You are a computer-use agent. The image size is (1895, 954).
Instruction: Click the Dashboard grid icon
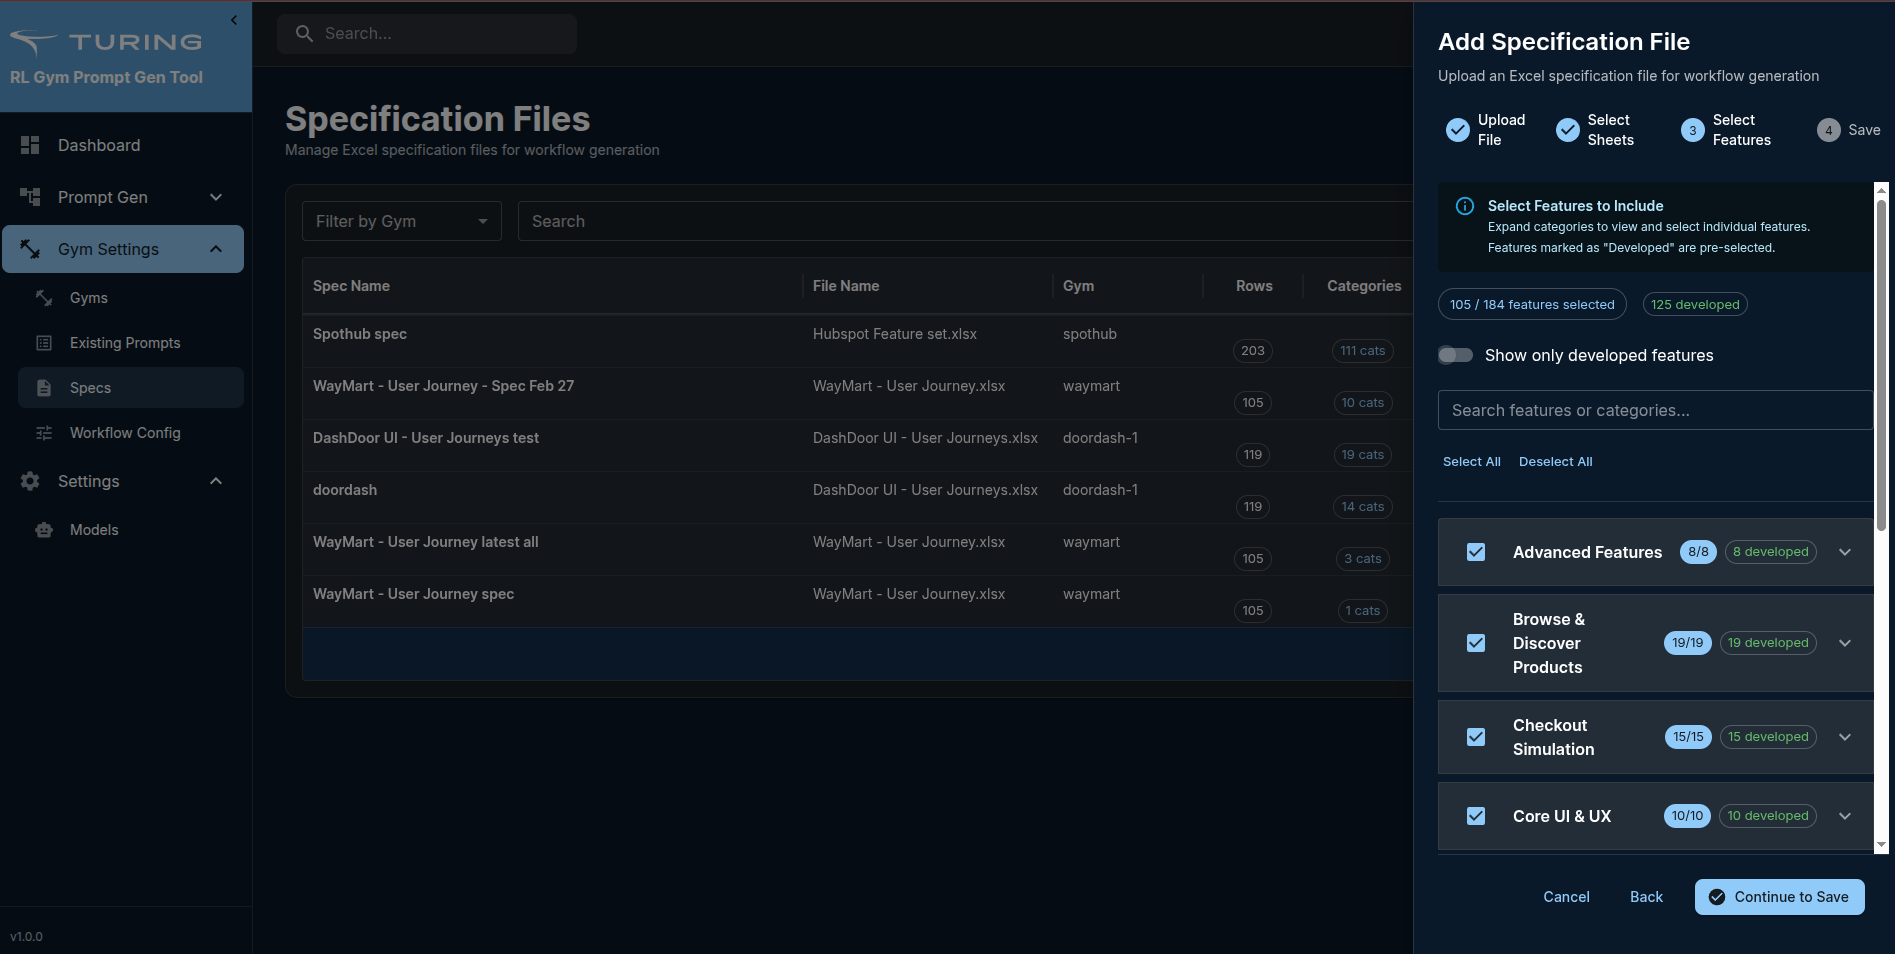(30, 145)
